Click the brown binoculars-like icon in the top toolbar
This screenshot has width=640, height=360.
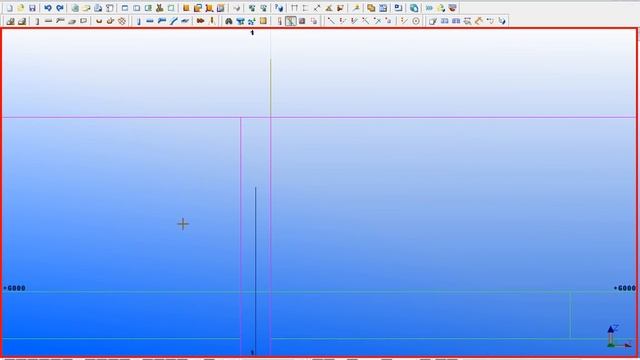click(160, 8)
